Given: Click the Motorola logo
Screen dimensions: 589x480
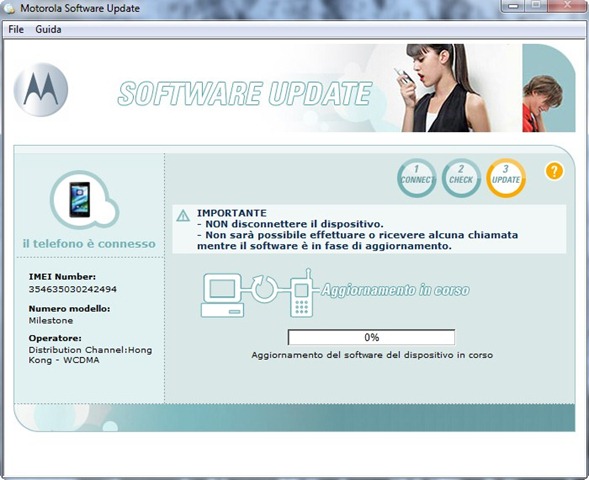Looking at the screenshot, I should point(41,89).
